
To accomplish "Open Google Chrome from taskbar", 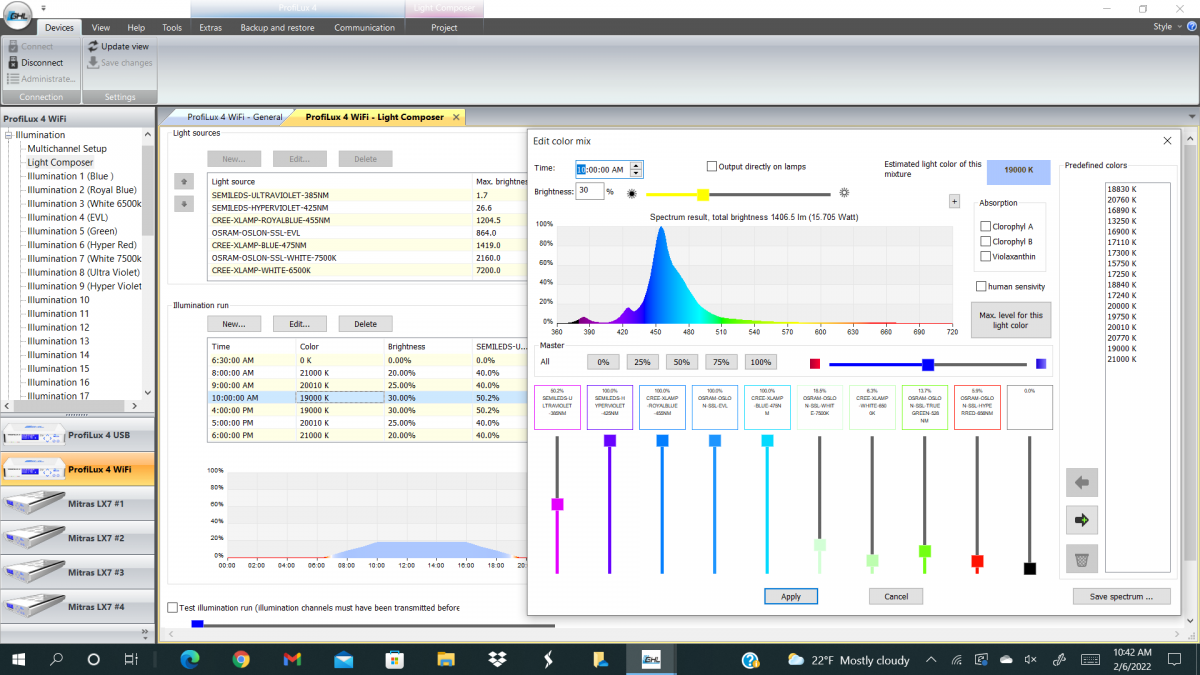I will [241, 659].
